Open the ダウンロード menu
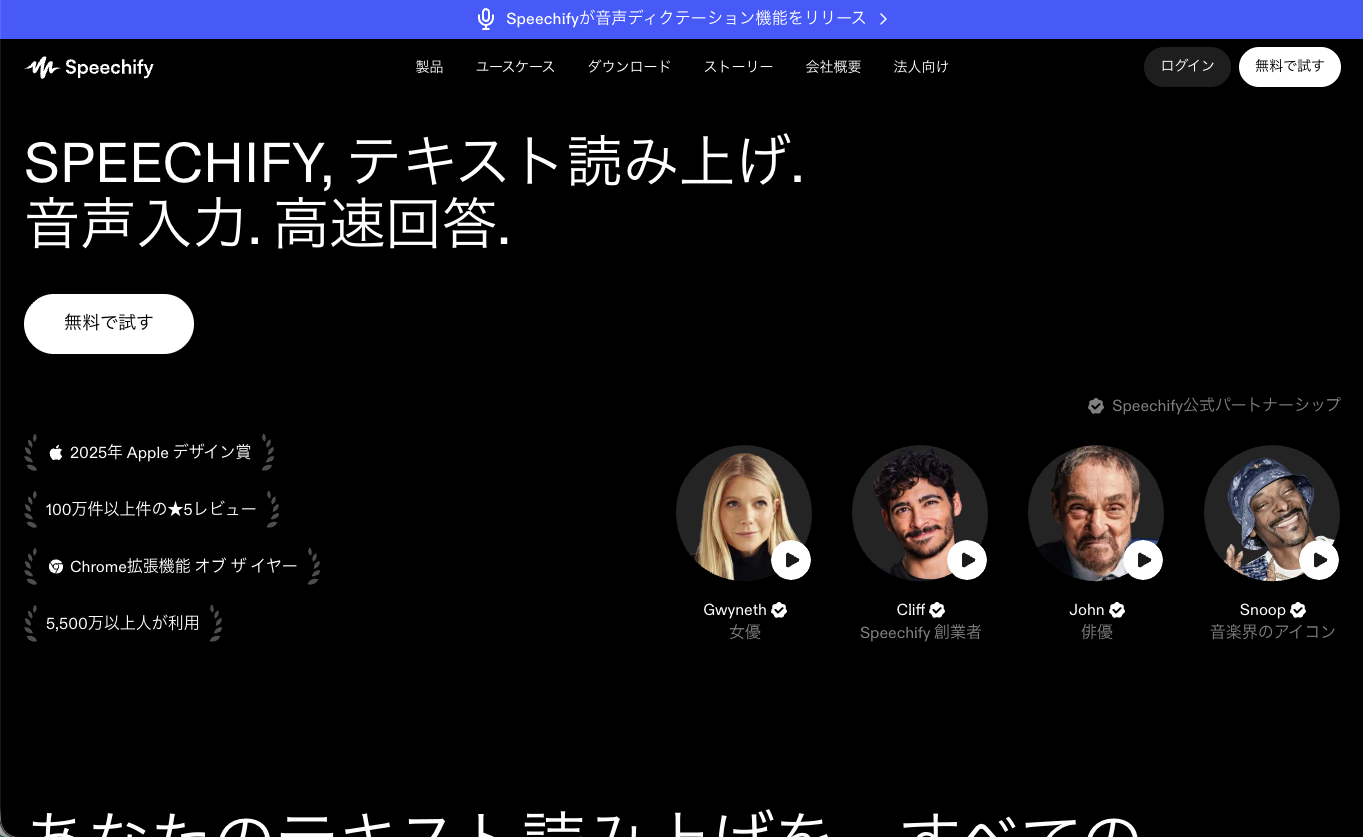This screenshot has height=837, width=1363. coord(629,67)
